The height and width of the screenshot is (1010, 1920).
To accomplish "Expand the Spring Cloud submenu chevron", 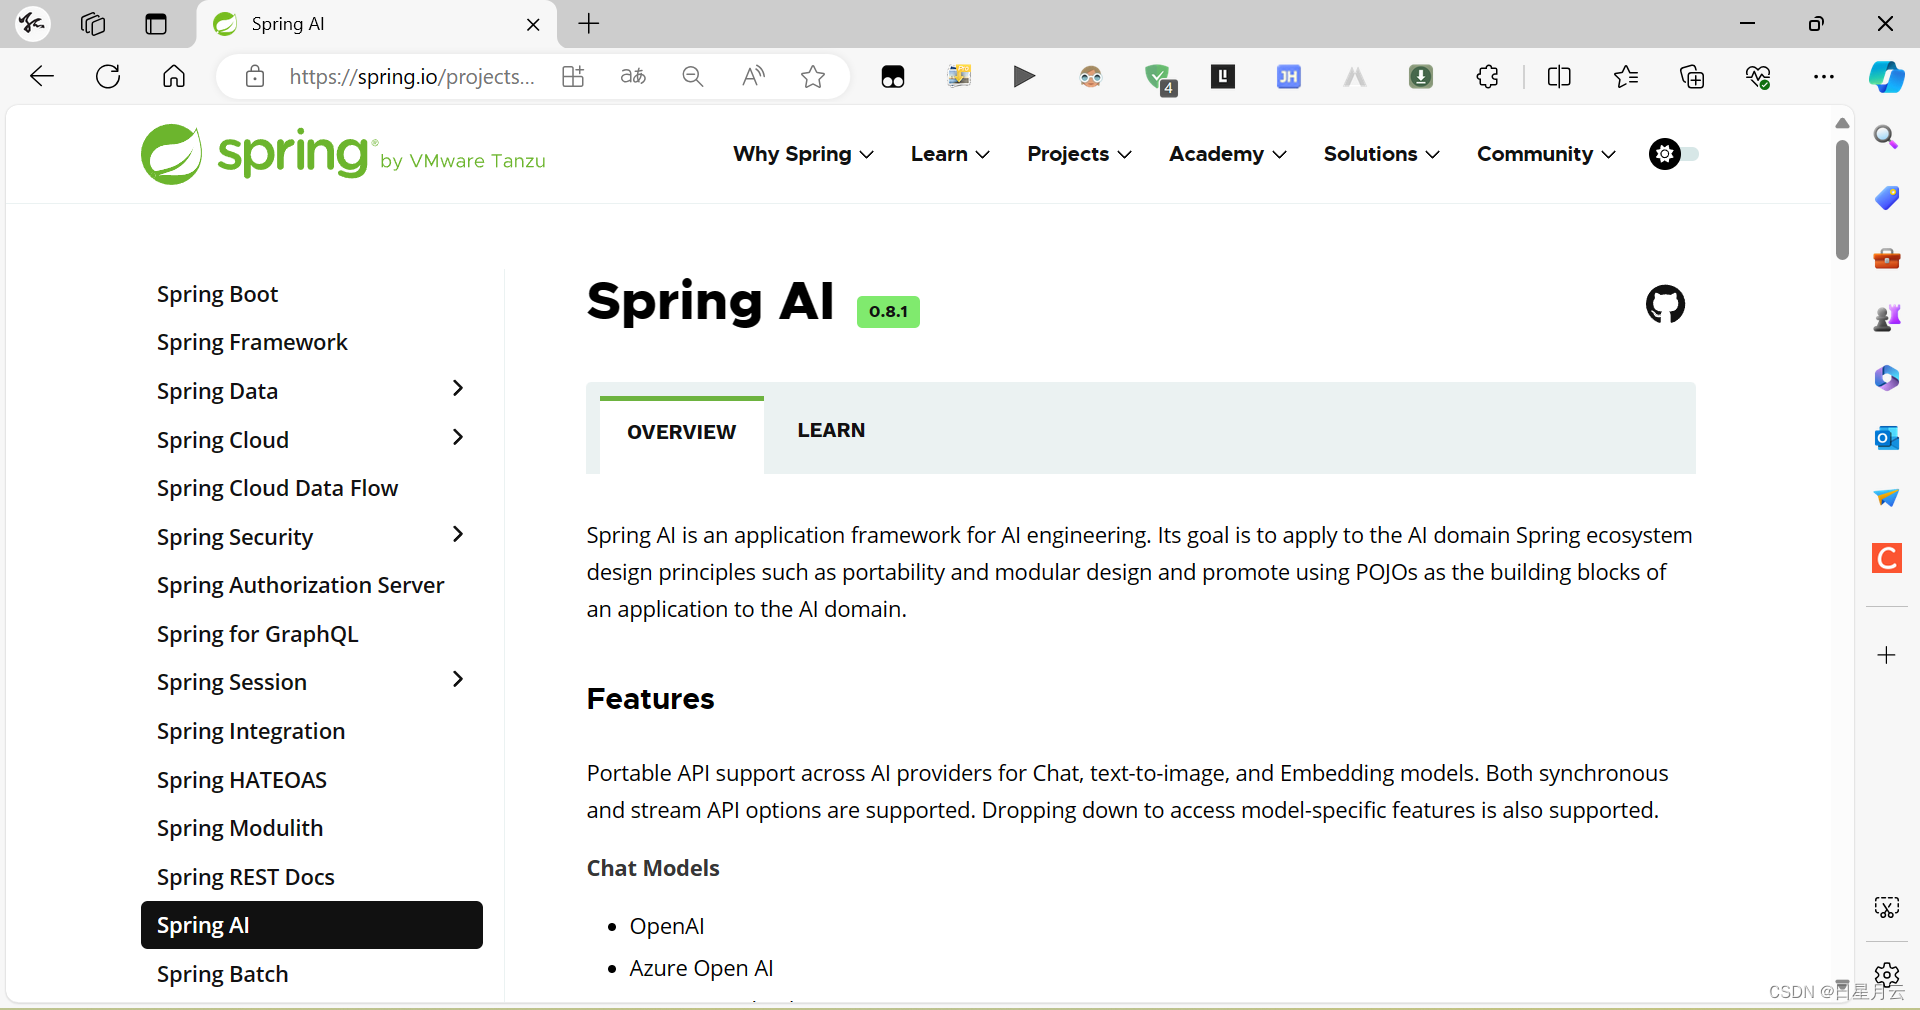I will pyautogui.click(x=458, y=437).
